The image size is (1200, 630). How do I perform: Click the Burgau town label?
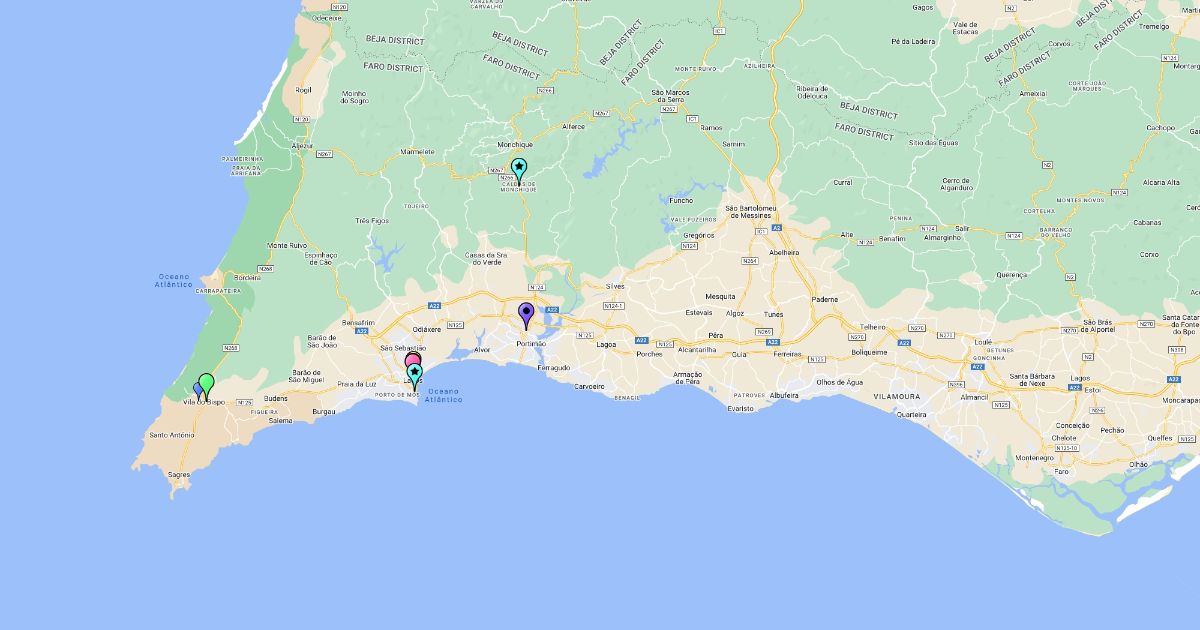(x=324, y=411)
